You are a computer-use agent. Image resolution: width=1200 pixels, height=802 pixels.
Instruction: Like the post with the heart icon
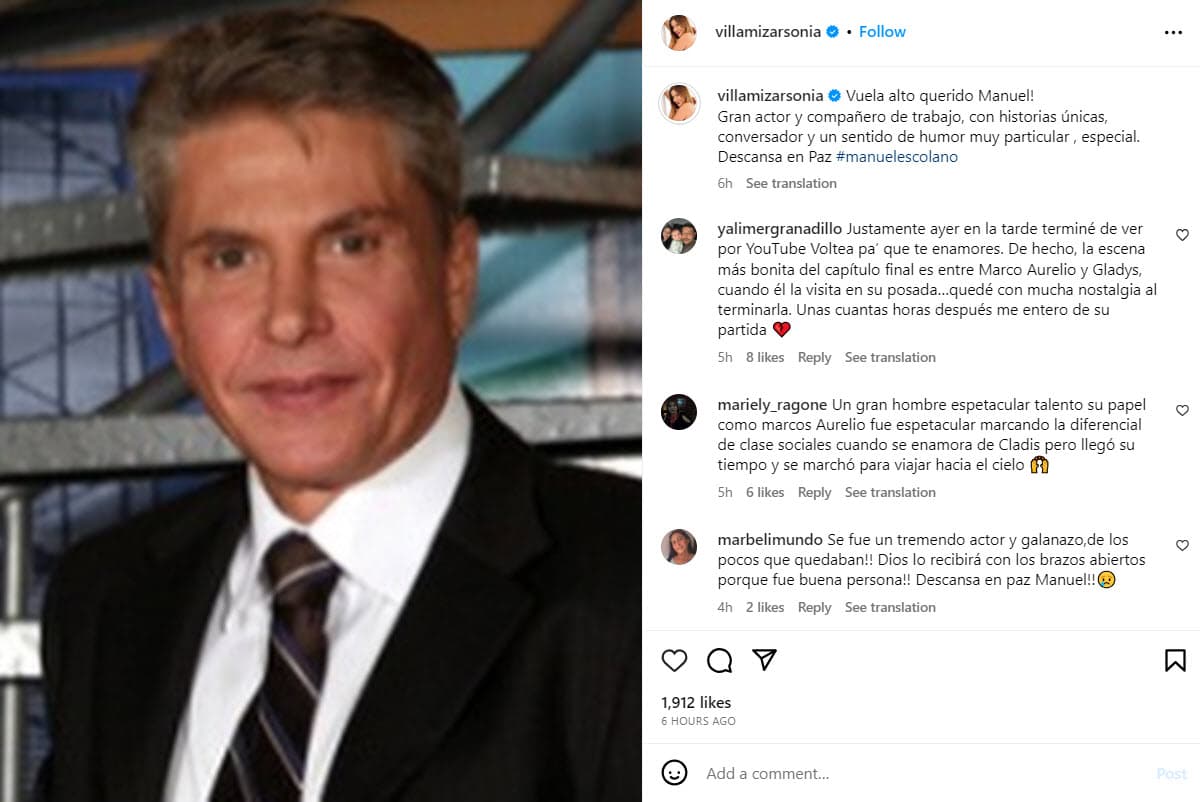coord(675,660)
